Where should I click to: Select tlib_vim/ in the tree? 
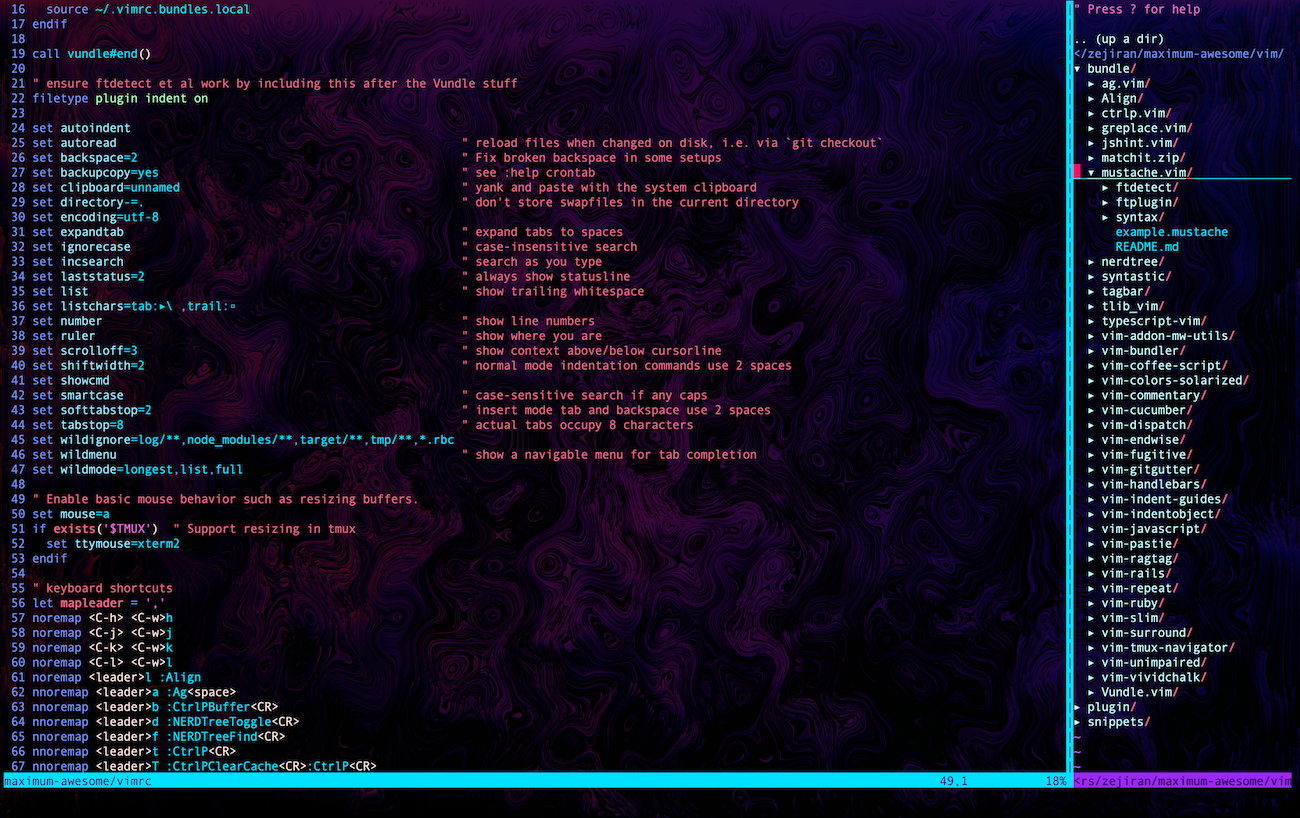point(1133,307)
